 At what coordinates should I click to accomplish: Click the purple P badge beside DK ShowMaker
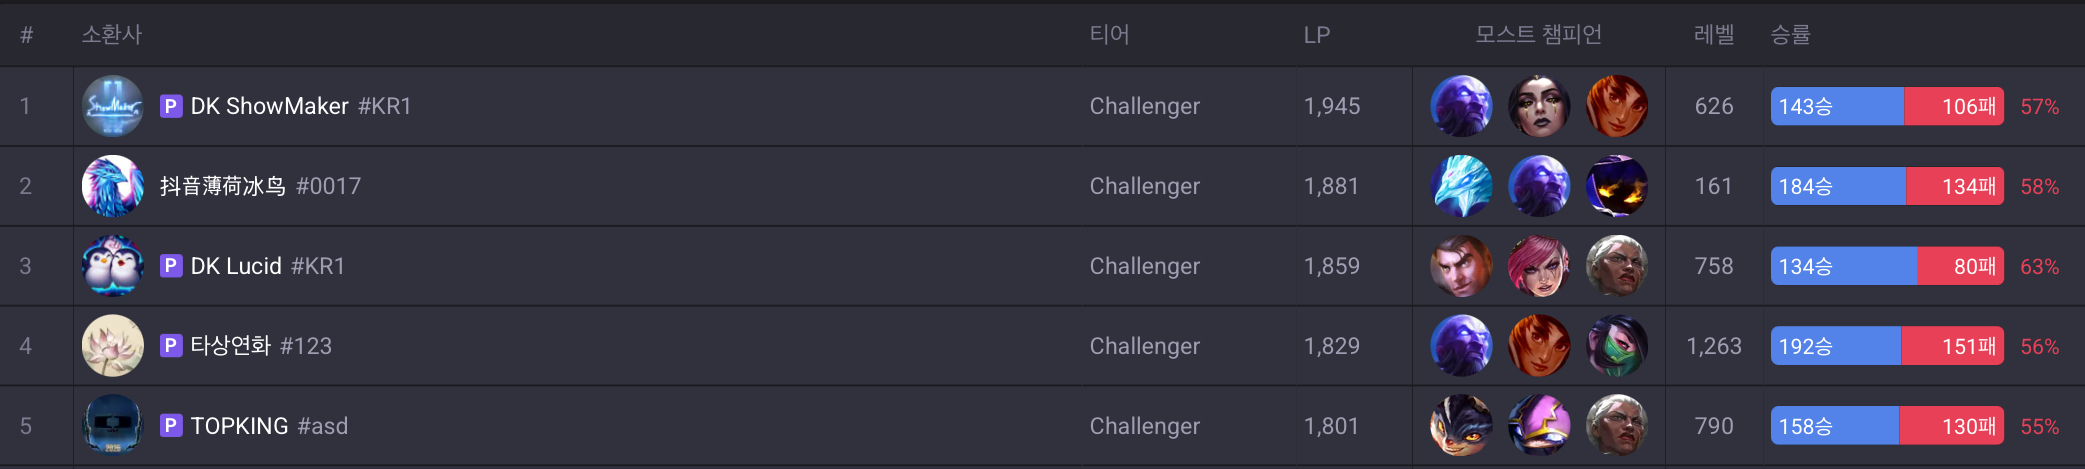(x=171, y=106)
